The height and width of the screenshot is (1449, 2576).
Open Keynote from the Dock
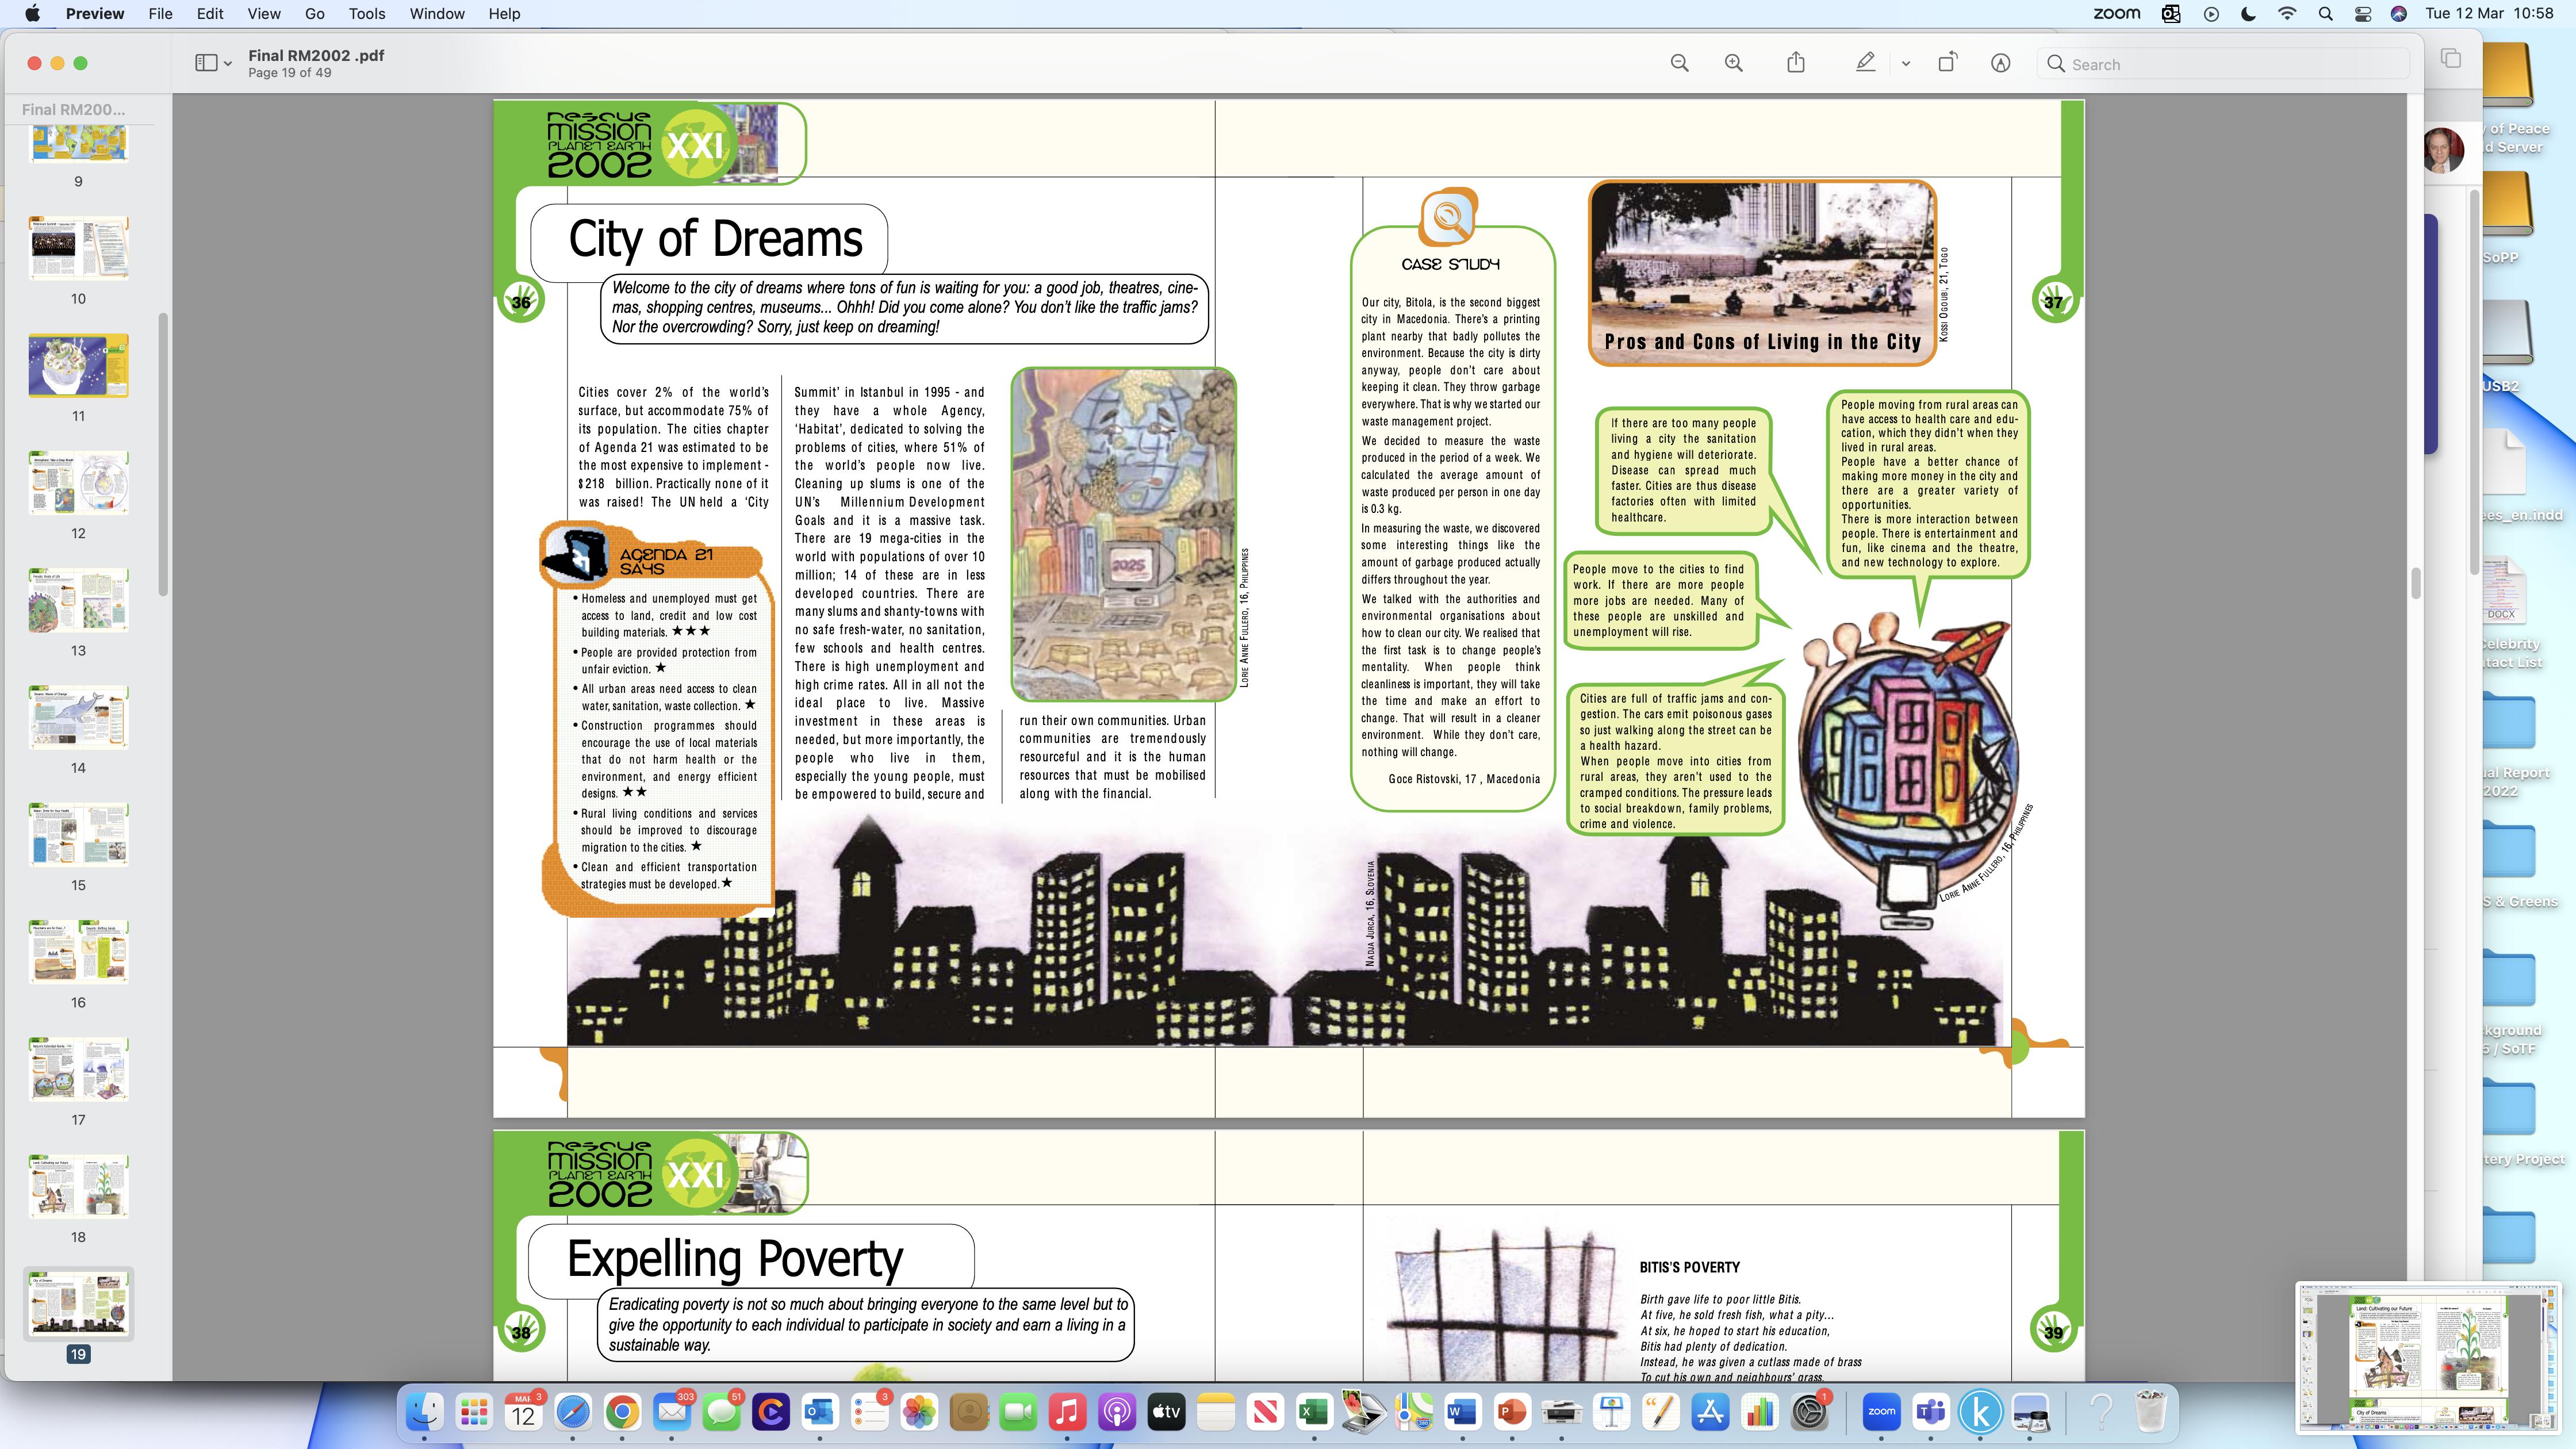pos(1611,1412)
